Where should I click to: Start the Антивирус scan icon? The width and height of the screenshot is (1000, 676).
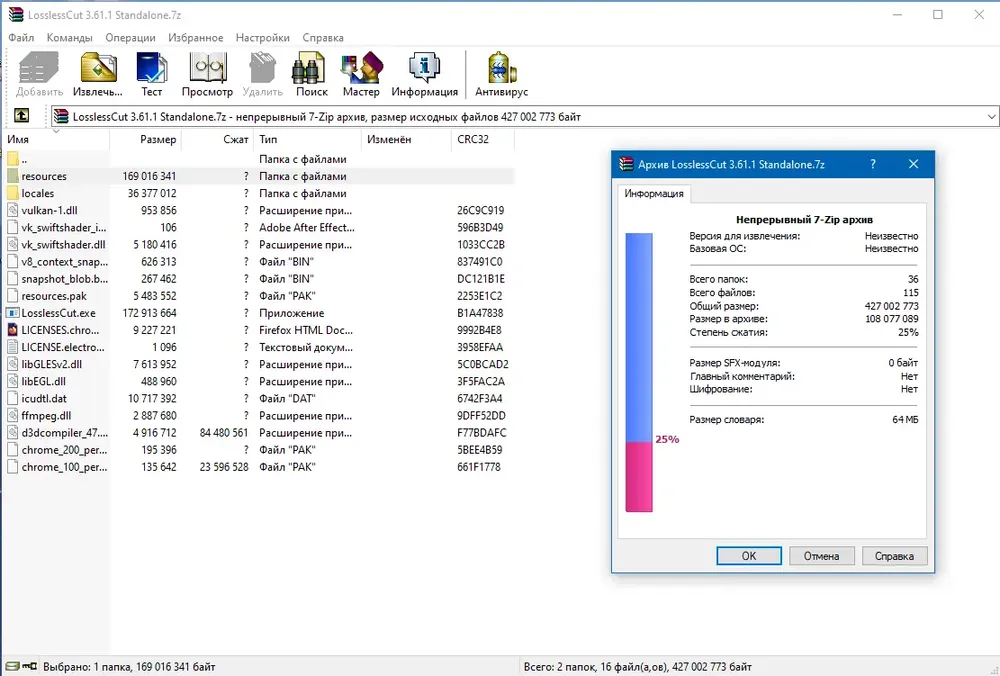501,68
